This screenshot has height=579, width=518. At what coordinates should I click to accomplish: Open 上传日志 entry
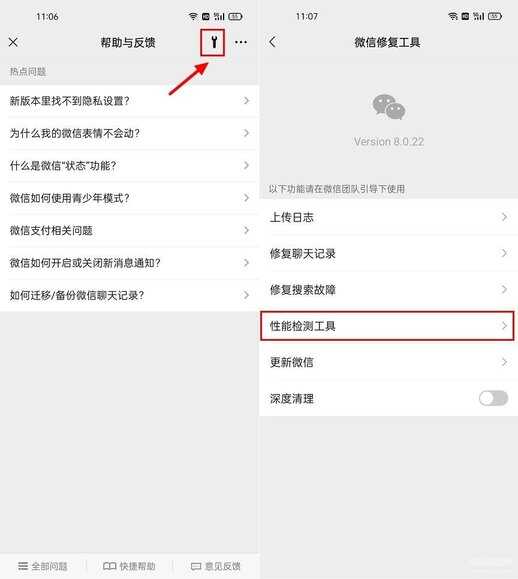point(388,217)
